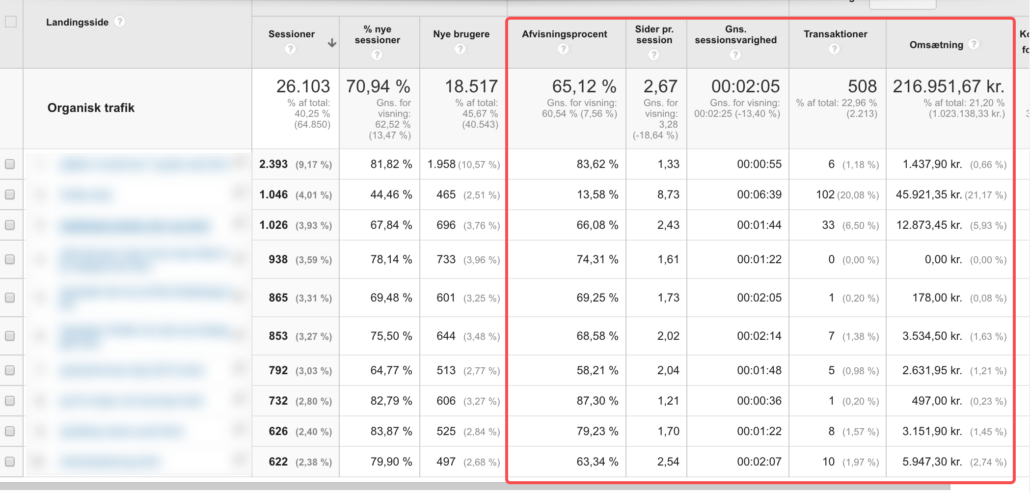Tick checkbox for row with 626 sessions

(10, 432)
